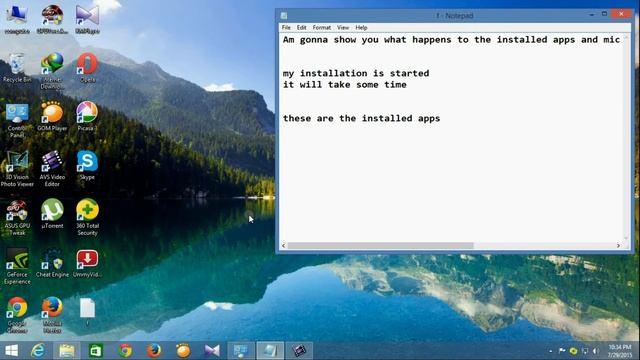Open Notepad's File menu
Image resolution: width=640 pixels, height=360 pixels.
pyautogui.click(x=286, y=27)
